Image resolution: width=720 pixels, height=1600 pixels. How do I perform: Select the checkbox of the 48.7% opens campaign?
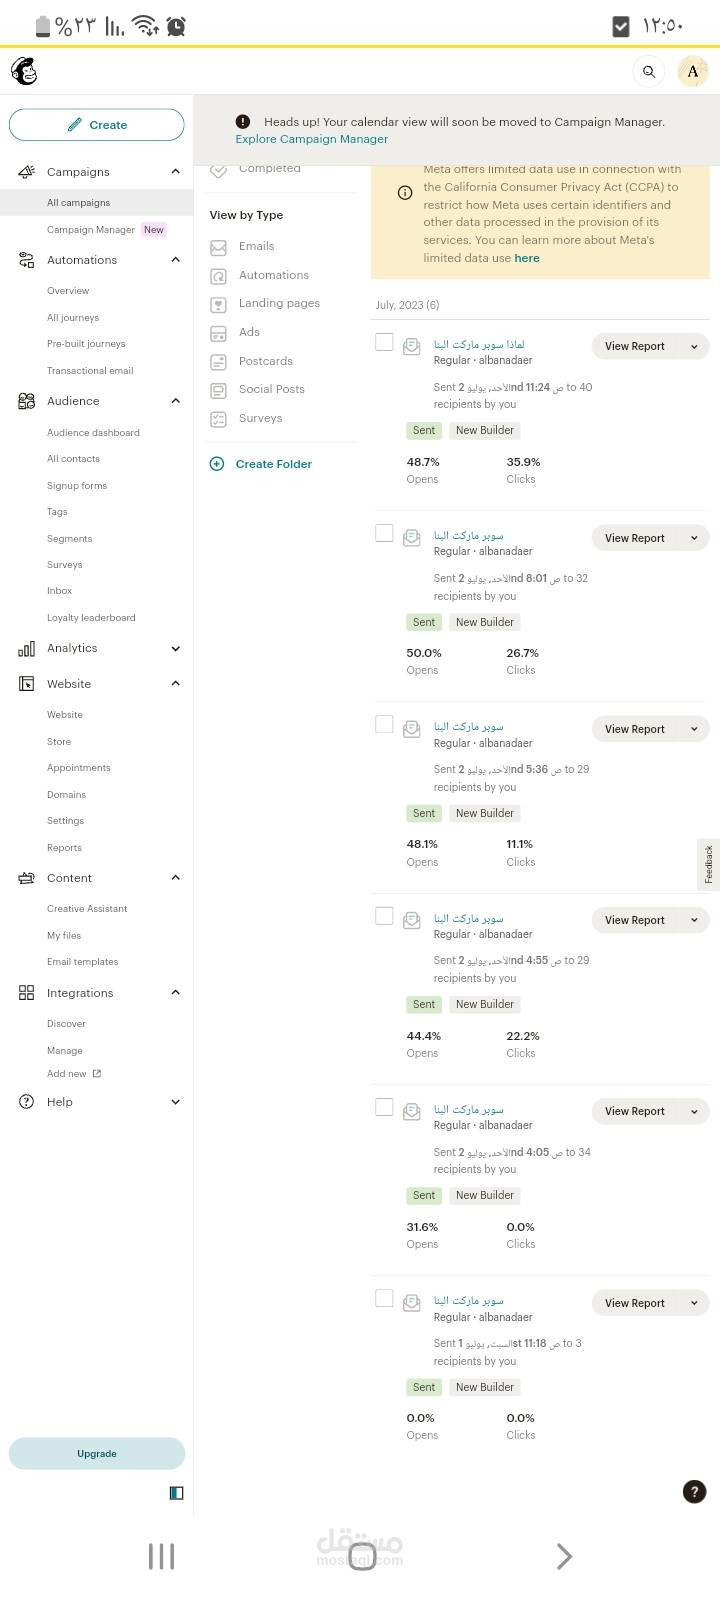384,342
